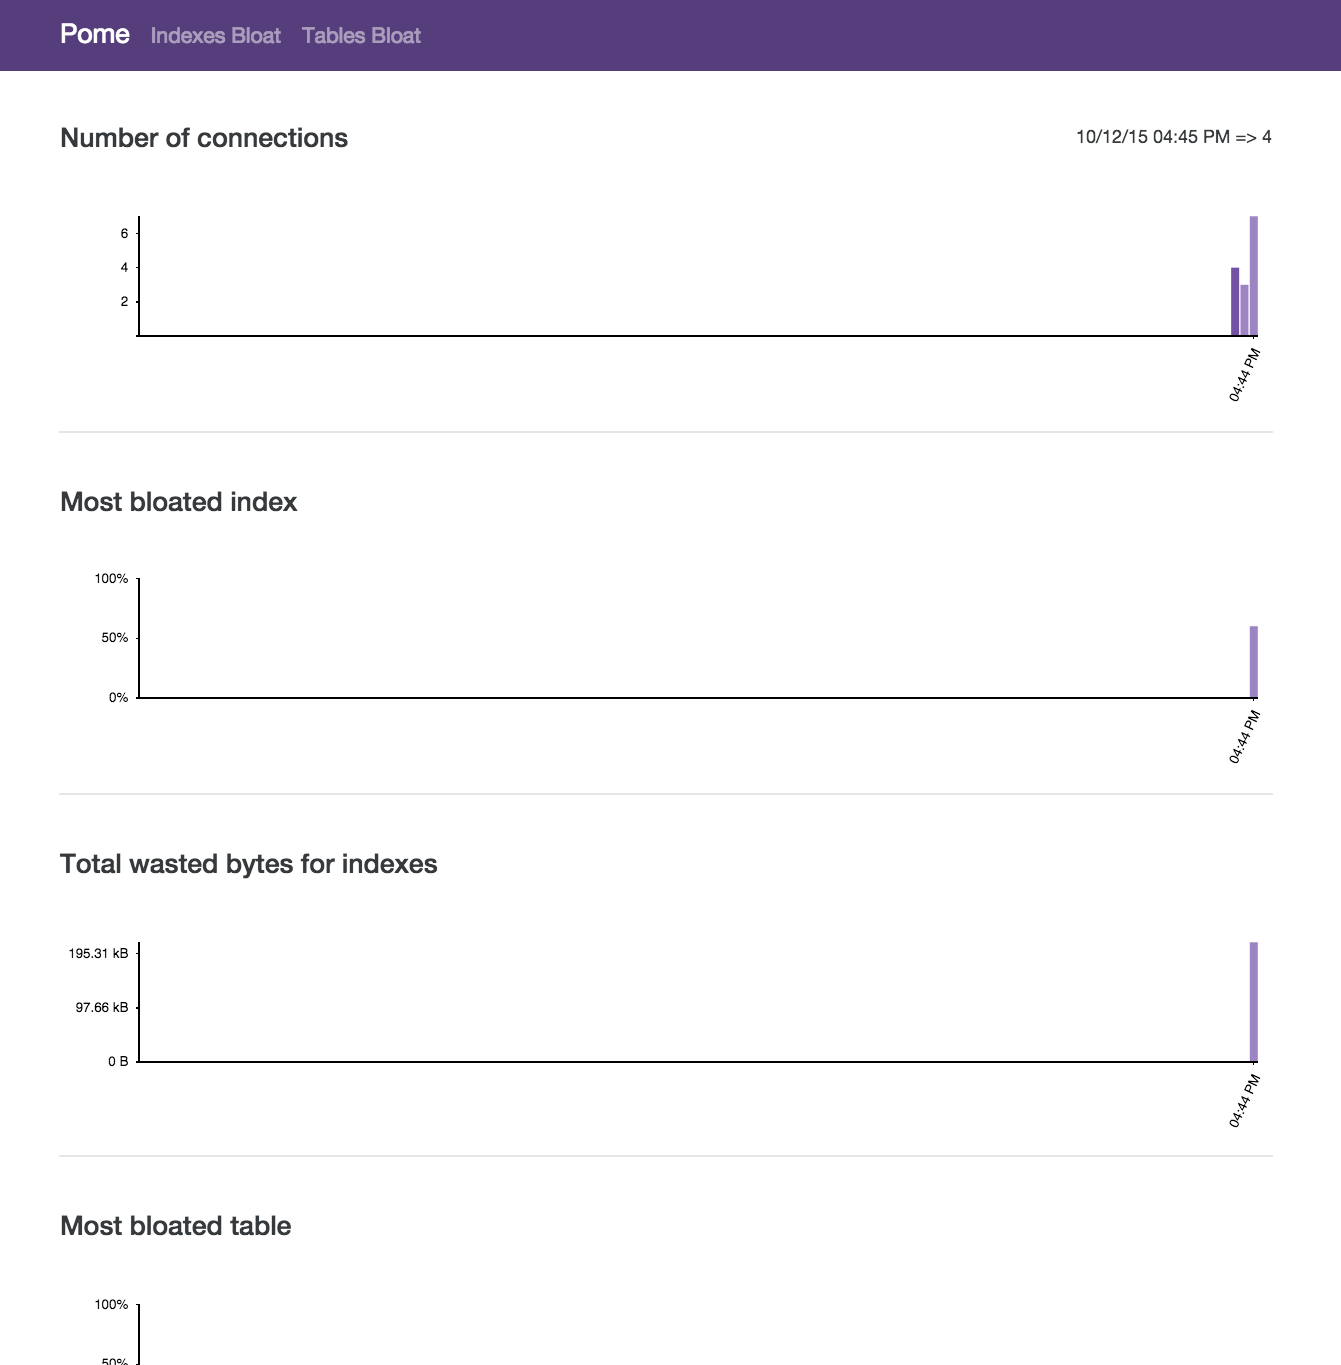Go to Indexes Bloat page
This screenshot has width=1341, height=1365.
pos(216,36)
